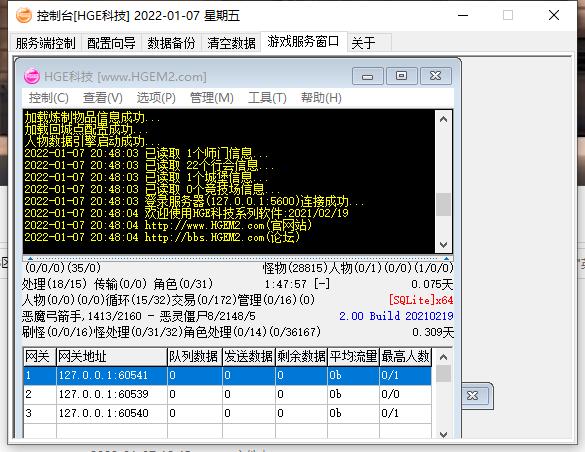
Task: Open the 帮助(H) menu
Action: (321, 98)
